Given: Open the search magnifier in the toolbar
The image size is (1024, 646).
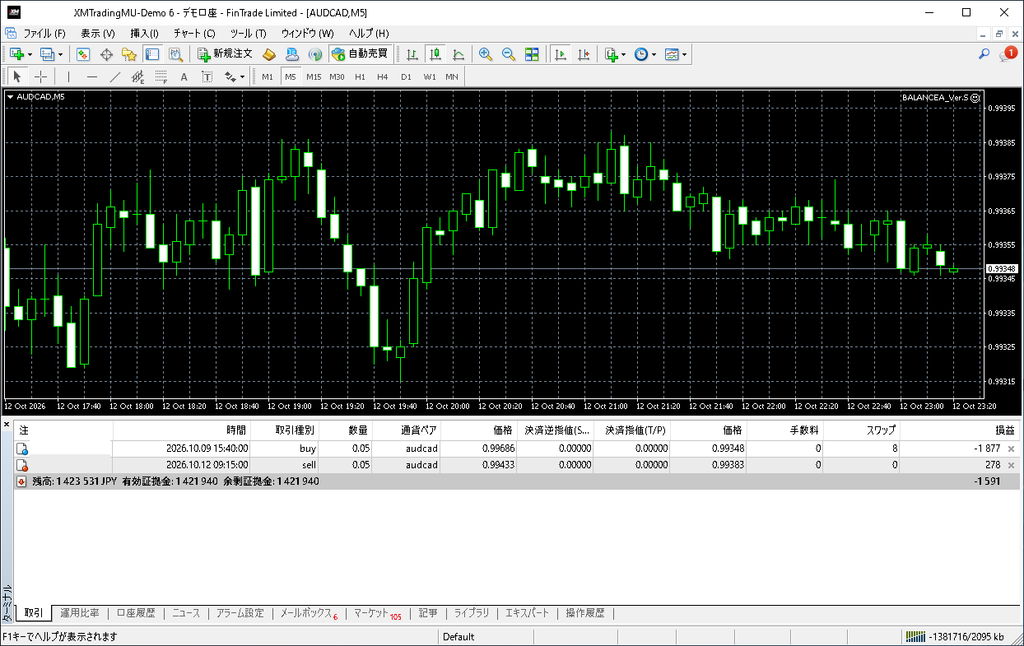Looking at the screenshot, I should coord(984,54).
